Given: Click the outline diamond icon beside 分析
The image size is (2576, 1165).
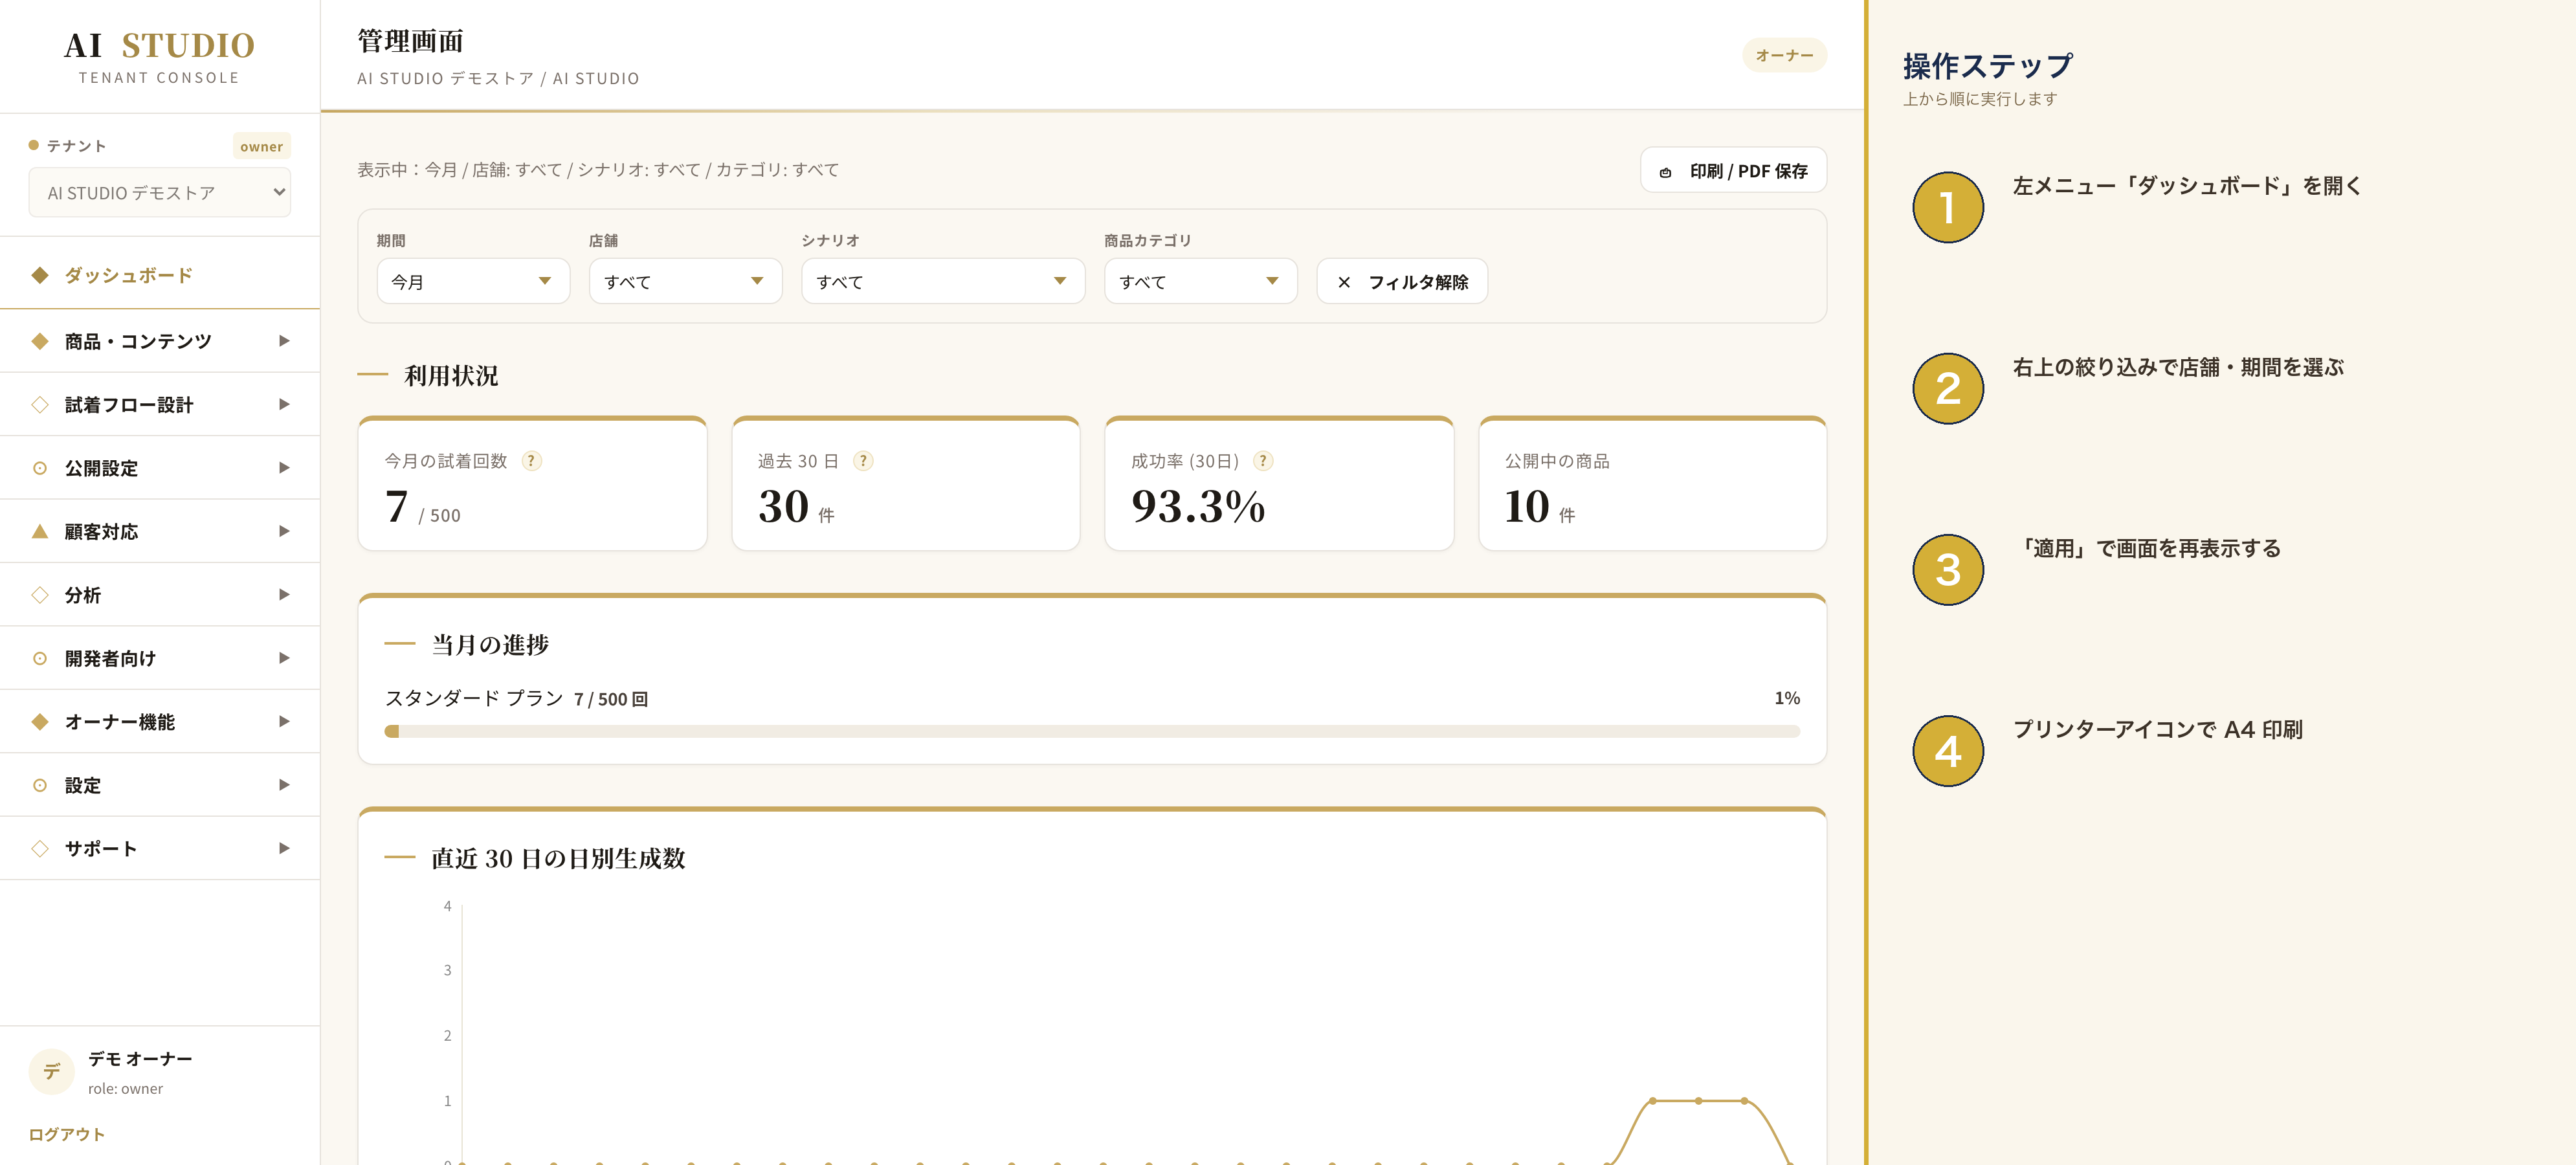Looking at the screenshot, I should (40, 595).
